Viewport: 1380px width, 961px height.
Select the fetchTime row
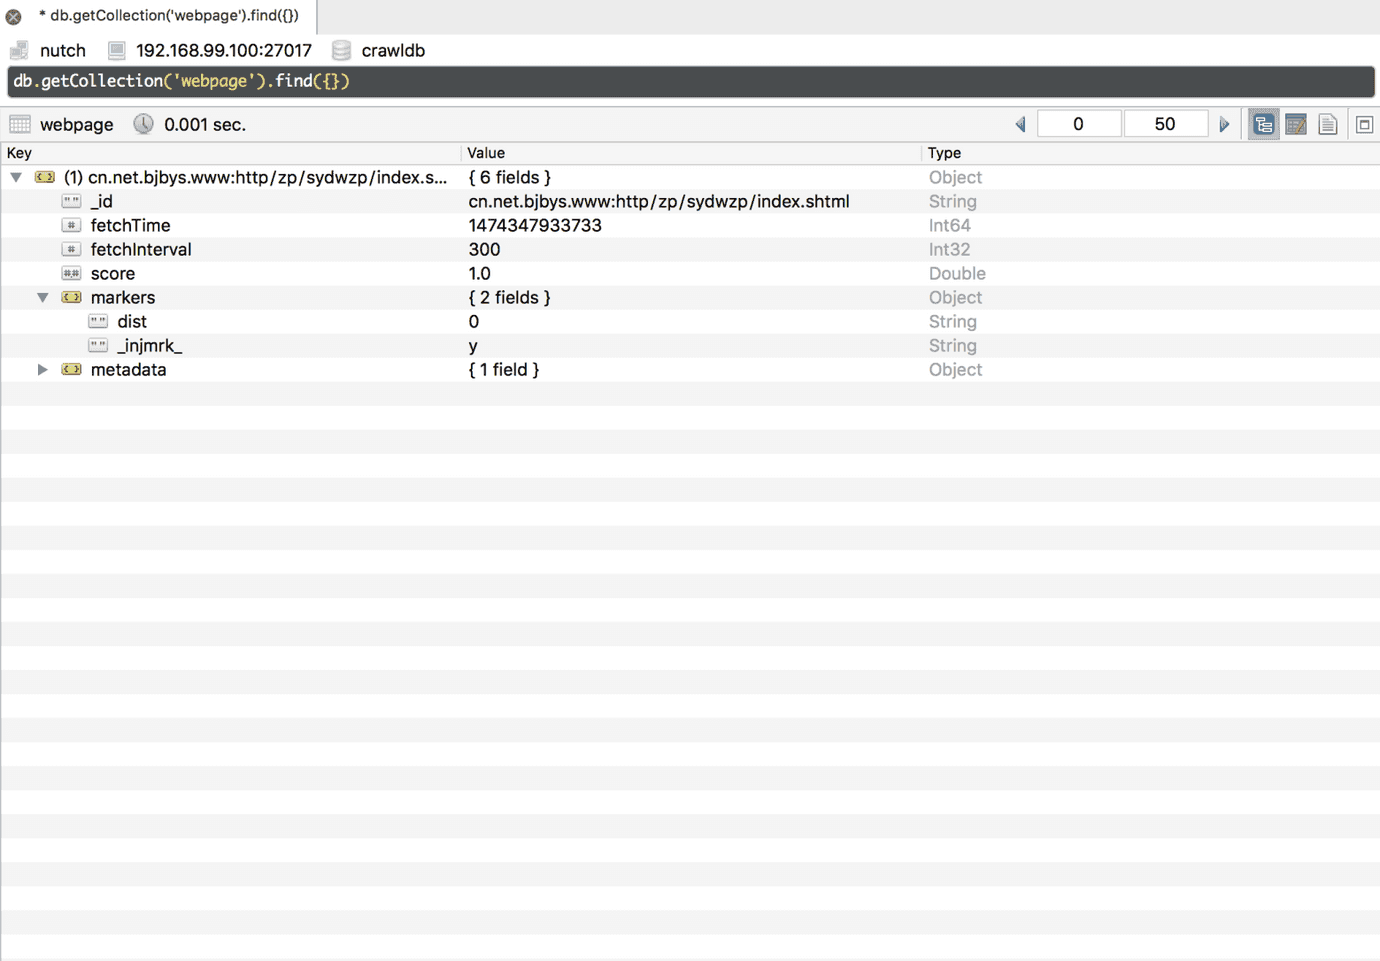pos(130,225)
